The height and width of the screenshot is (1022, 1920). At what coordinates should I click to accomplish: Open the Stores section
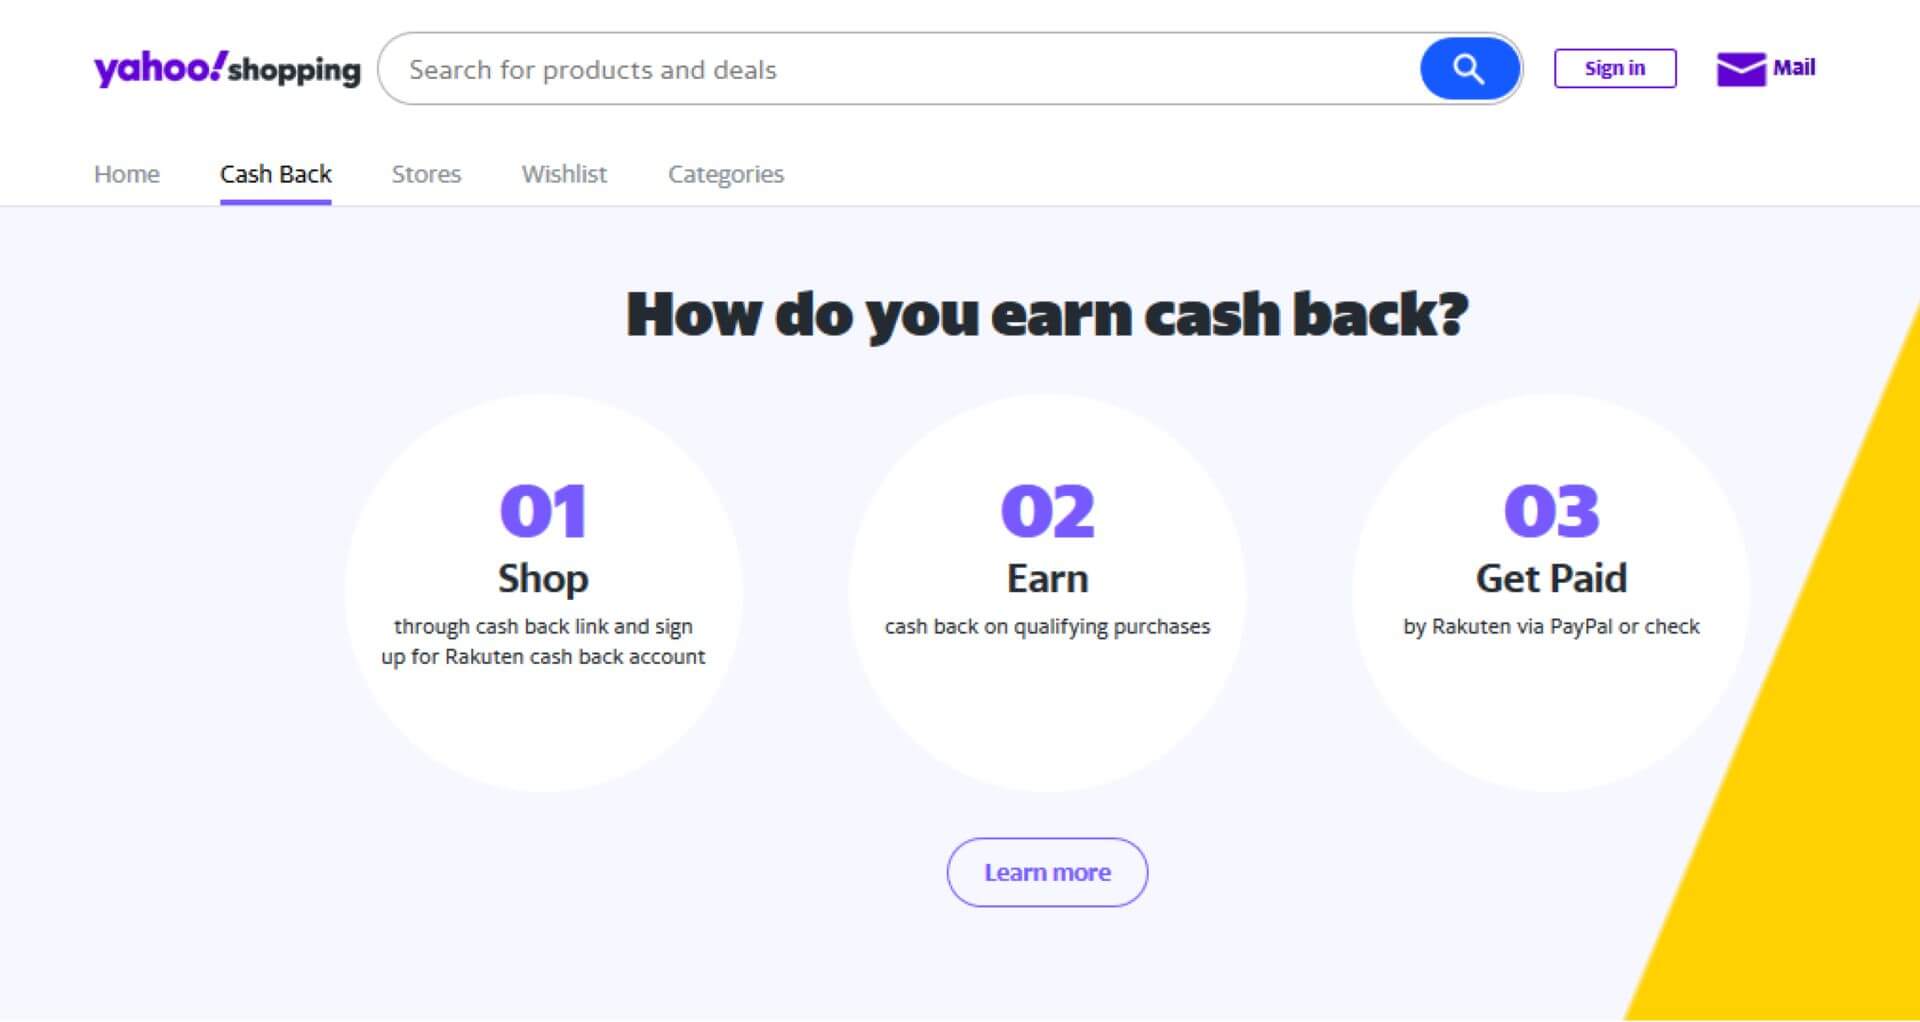tap(426, 174)
